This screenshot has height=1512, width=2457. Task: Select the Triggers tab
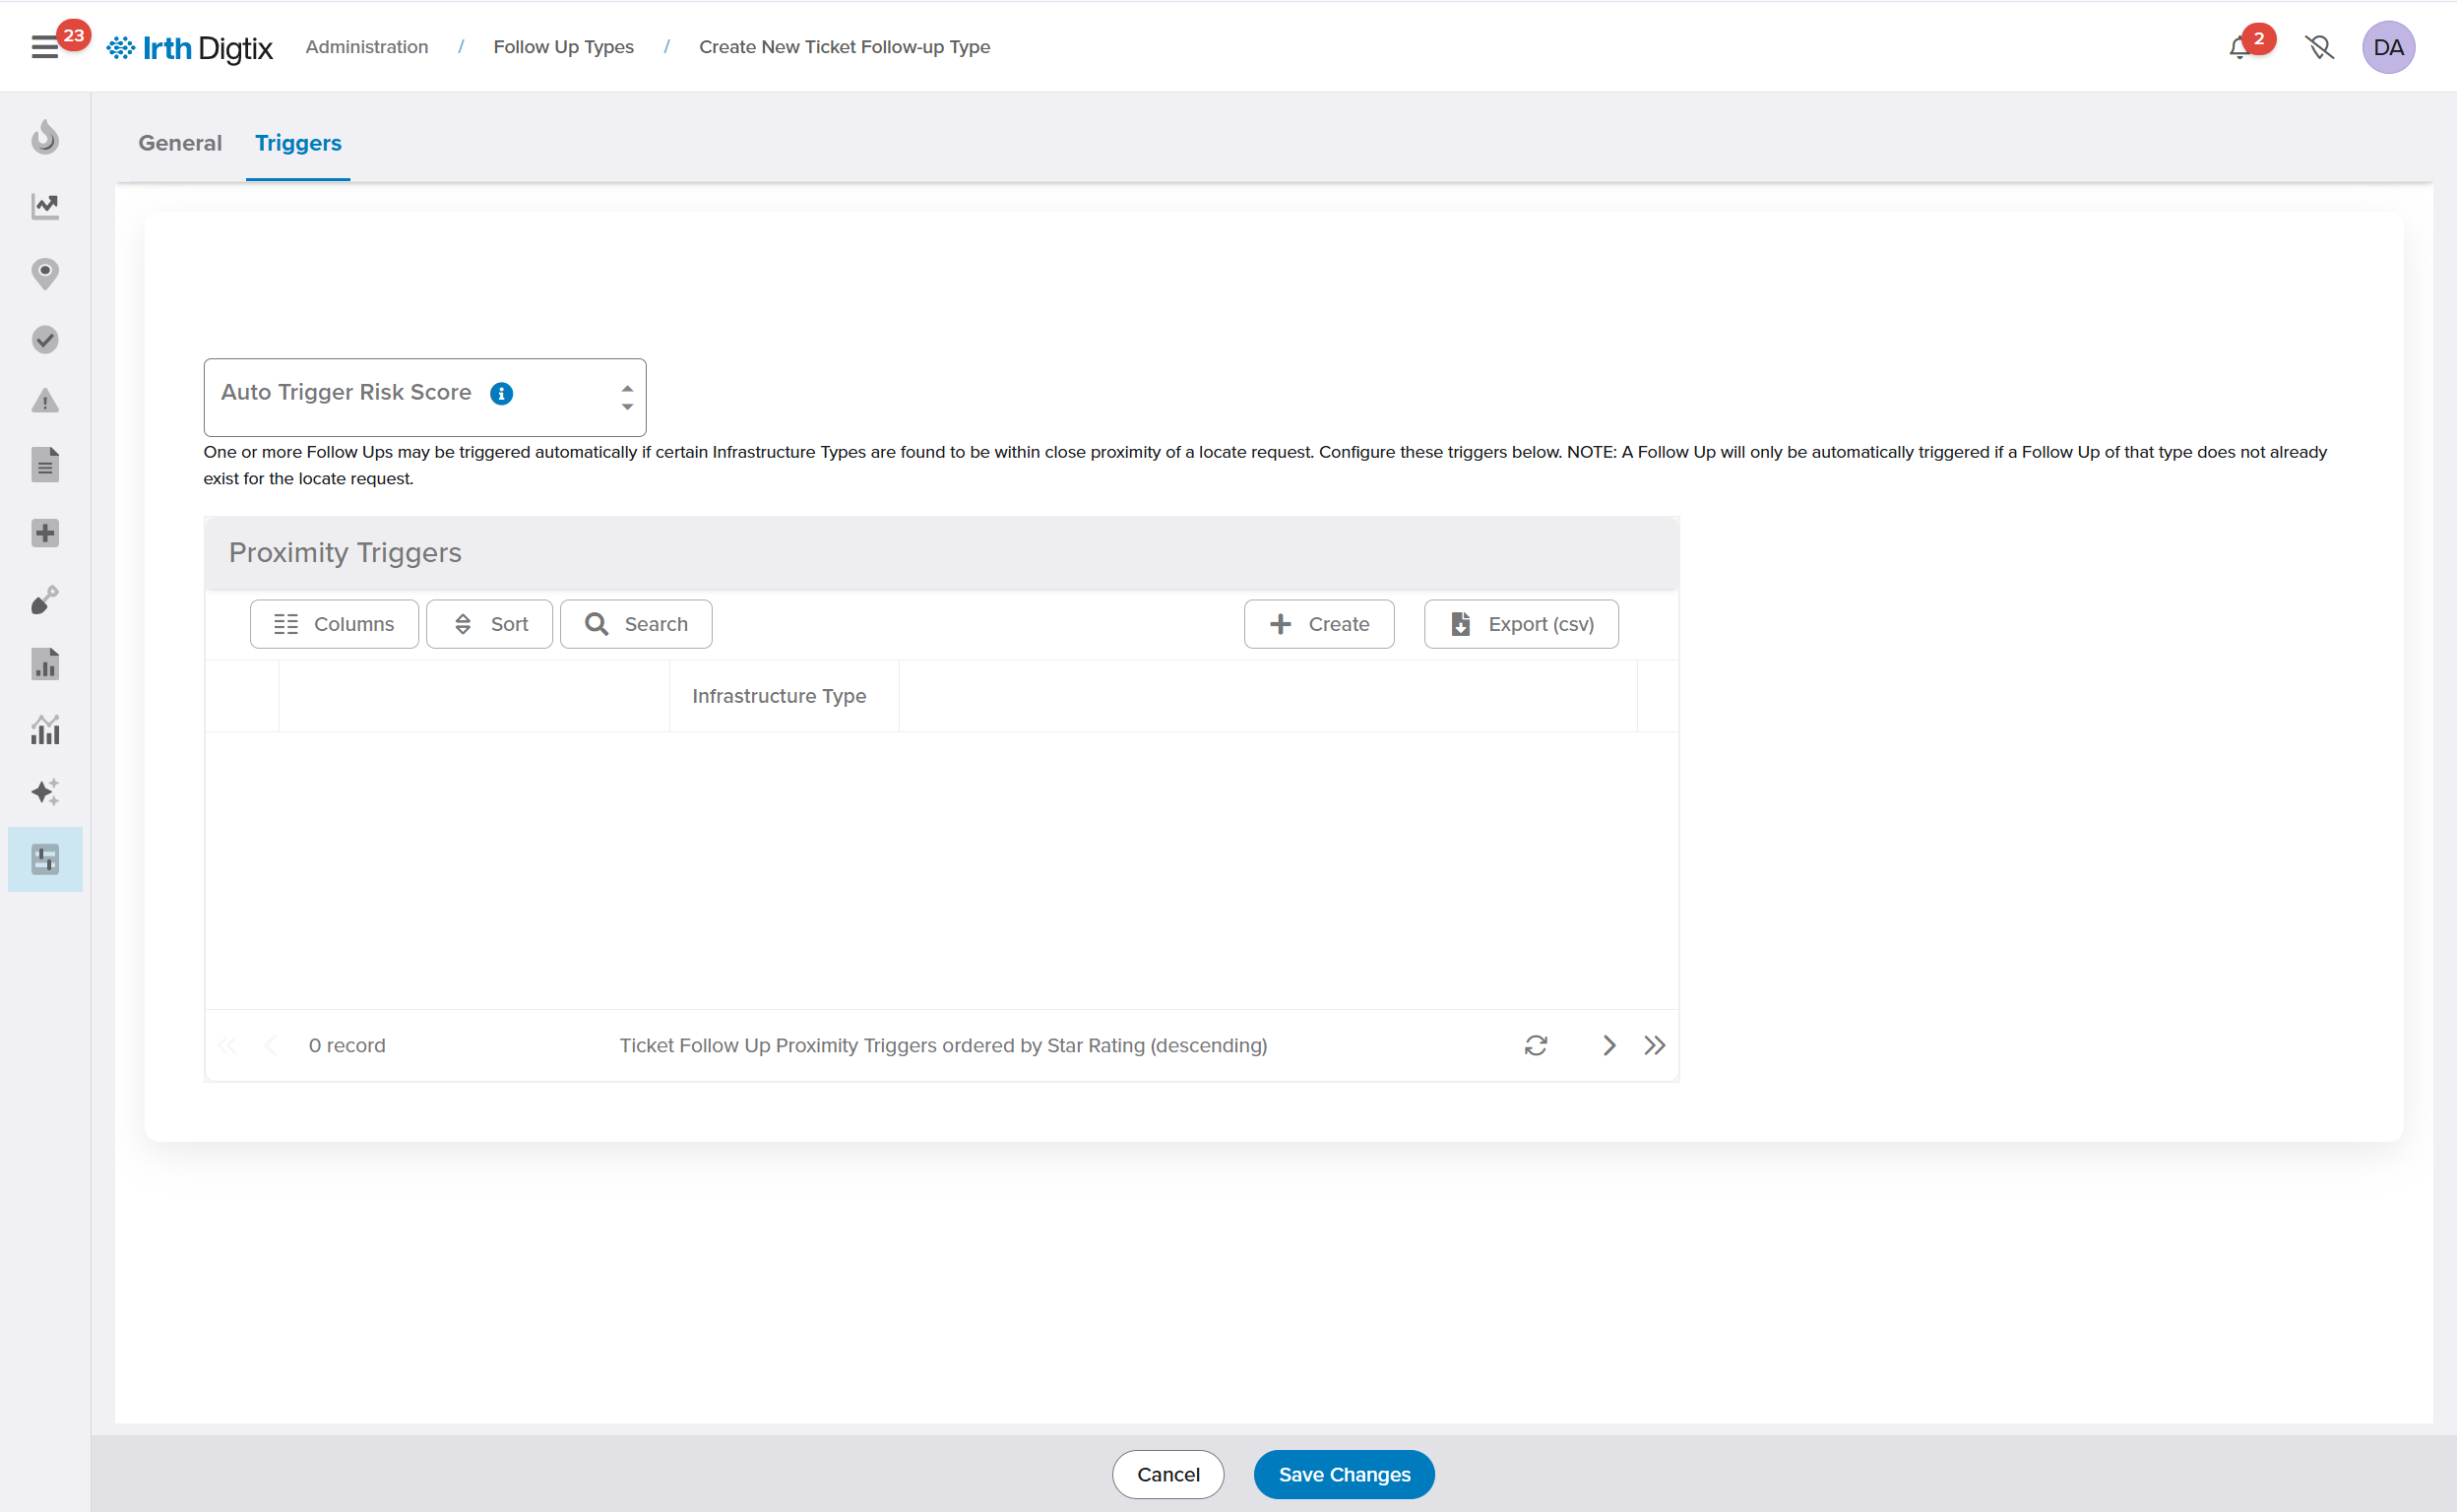click(298, 143)
